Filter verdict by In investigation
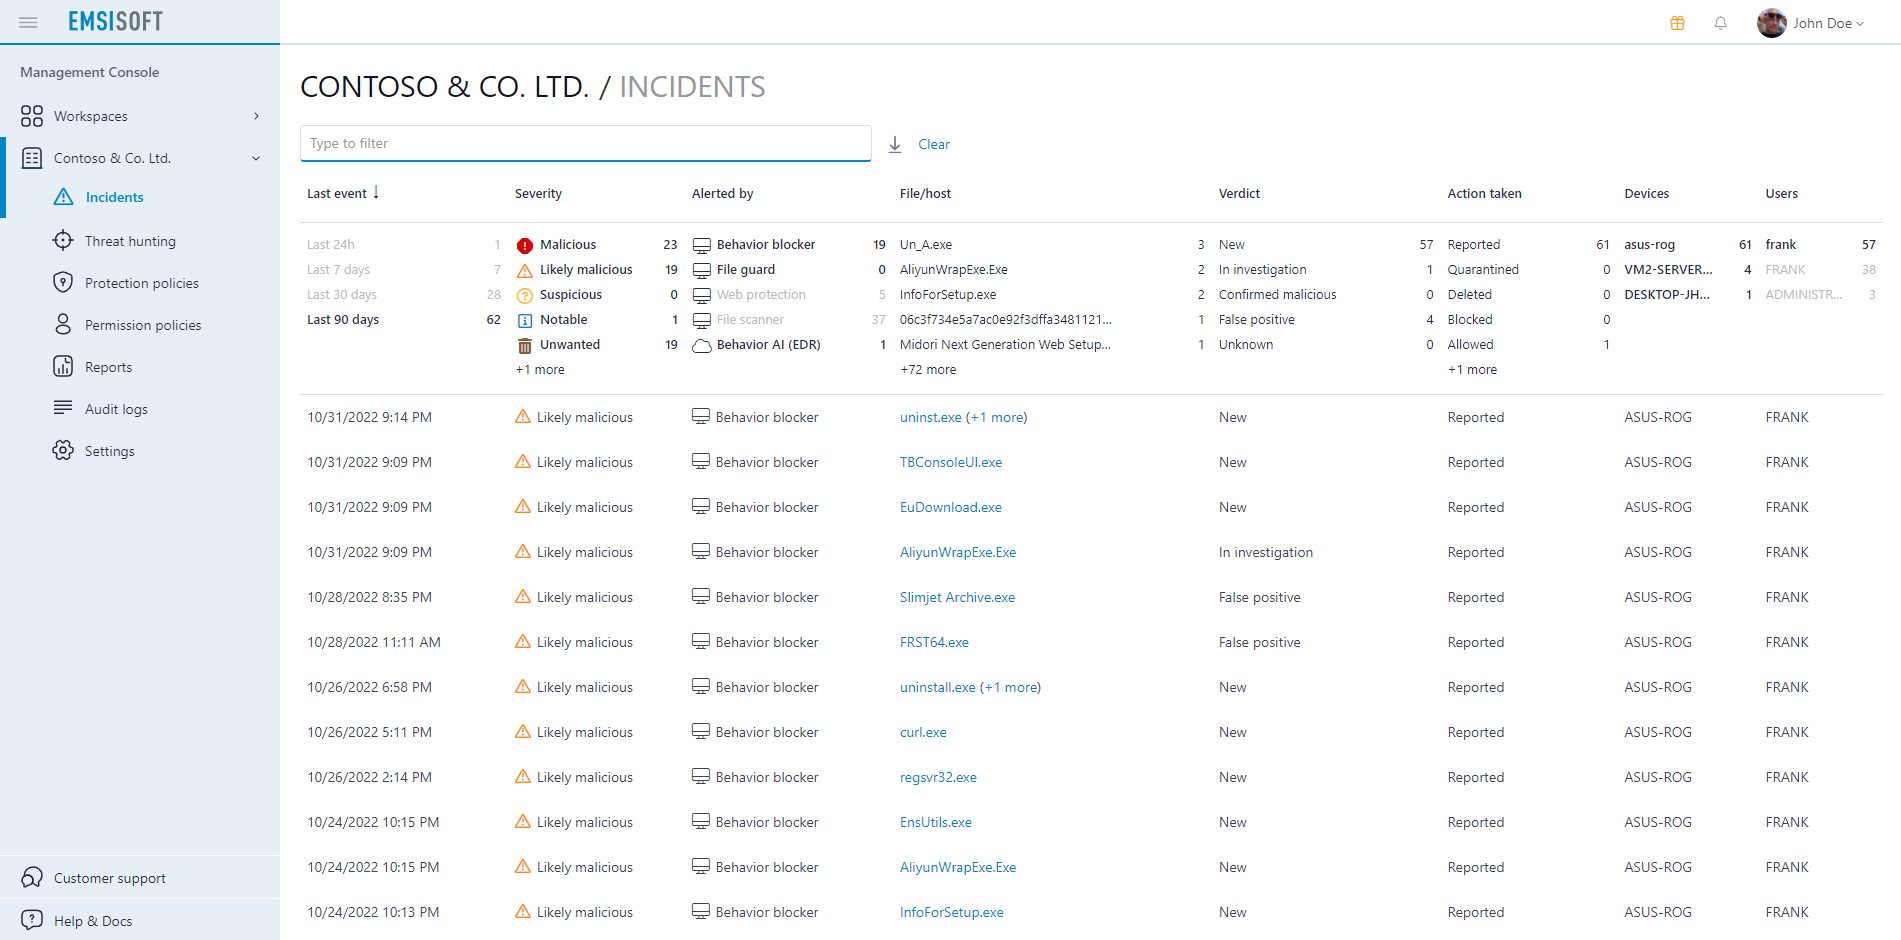Image resolution: width=1901 pixels, height=940 pixels. (1262, 269)
